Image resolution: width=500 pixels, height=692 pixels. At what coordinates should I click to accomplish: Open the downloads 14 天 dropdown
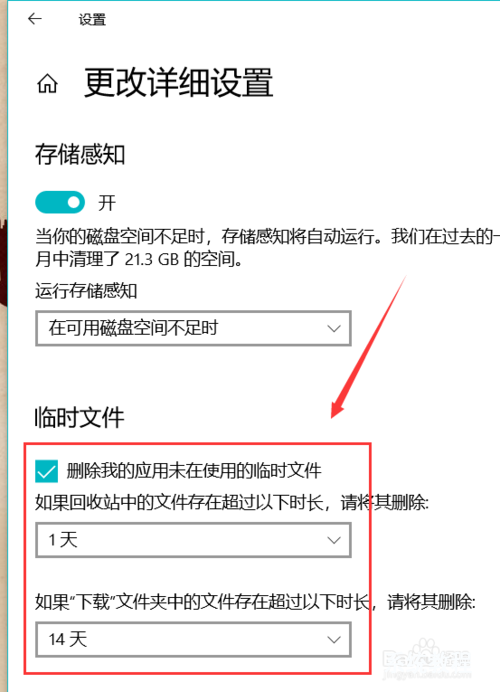tap(193, 639)
